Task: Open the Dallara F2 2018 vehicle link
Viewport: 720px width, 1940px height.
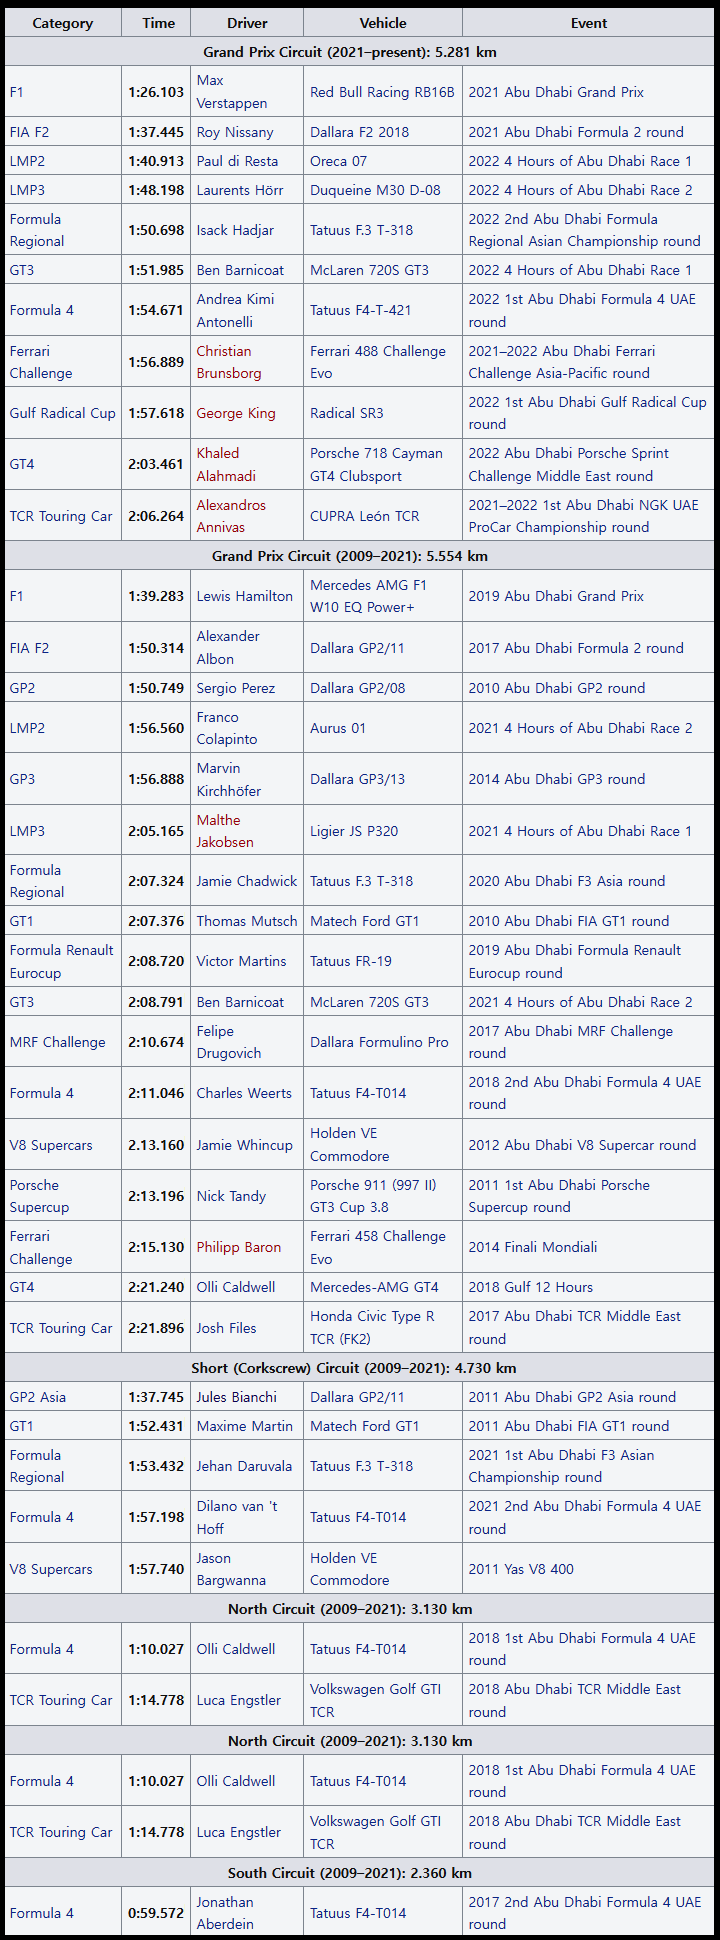Action: point(359,132)
